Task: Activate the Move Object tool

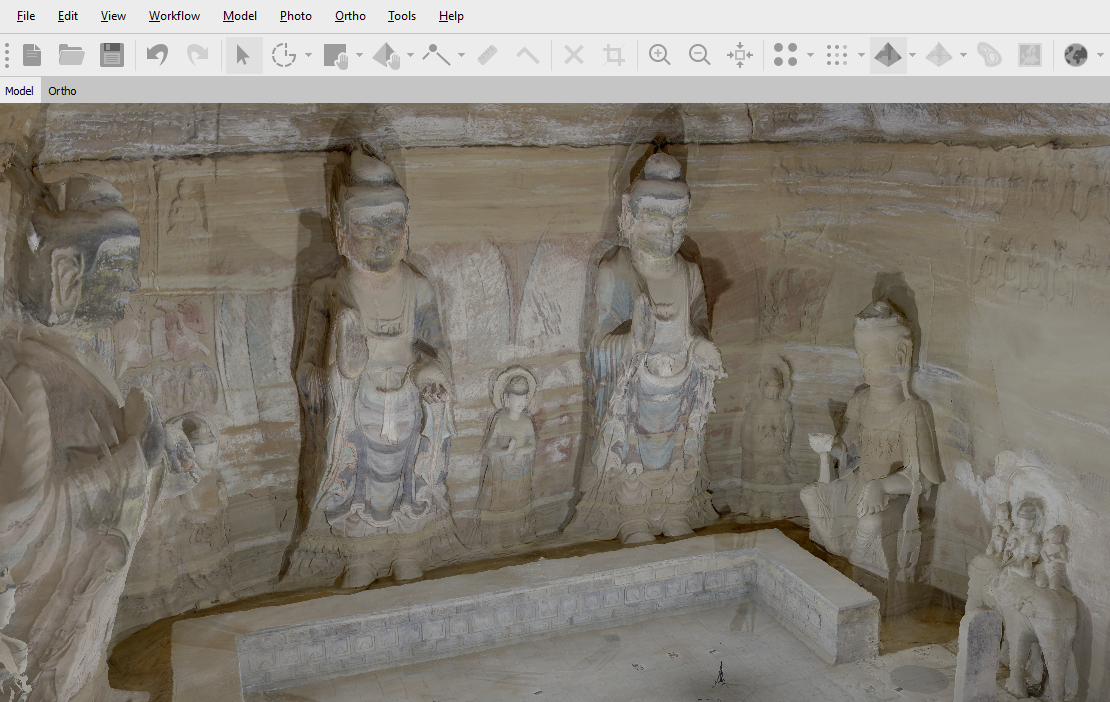Action: (x=387, y=55)
